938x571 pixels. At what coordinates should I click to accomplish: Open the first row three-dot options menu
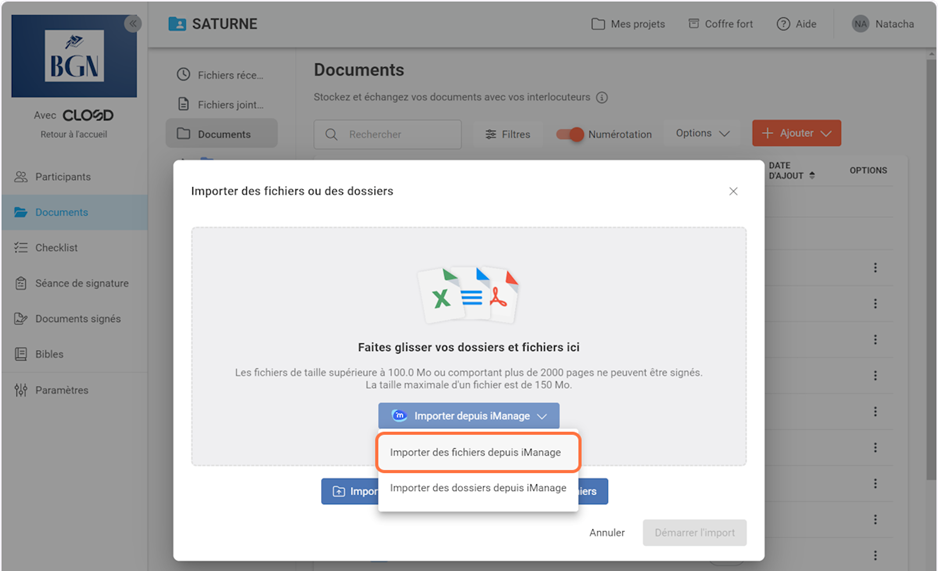click(x=875, y=267)
